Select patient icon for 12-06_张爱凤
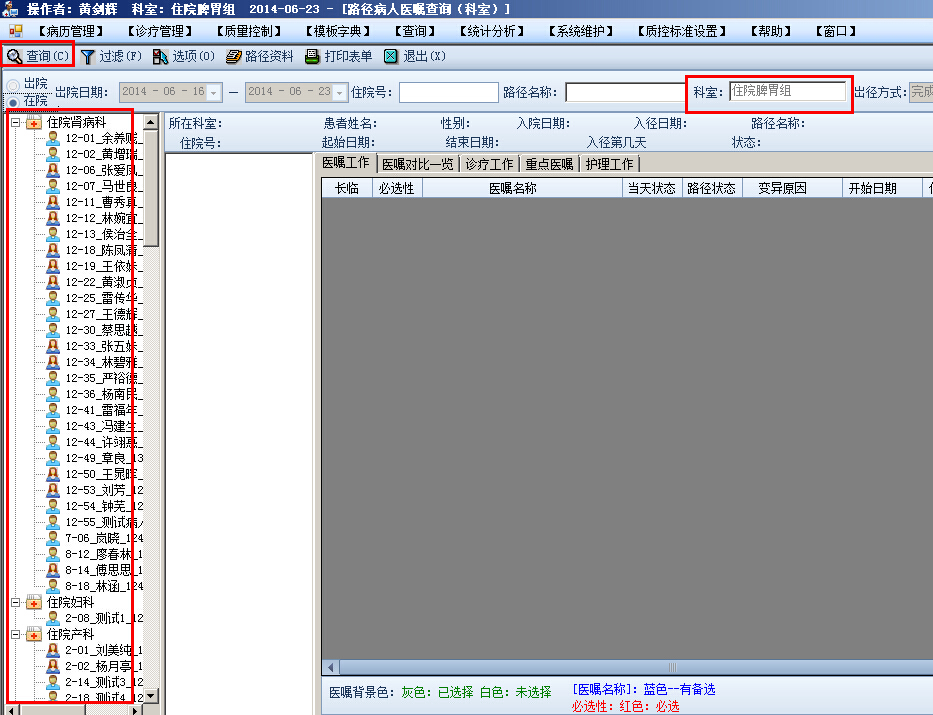The image size is (933, 715). (53, 171)
